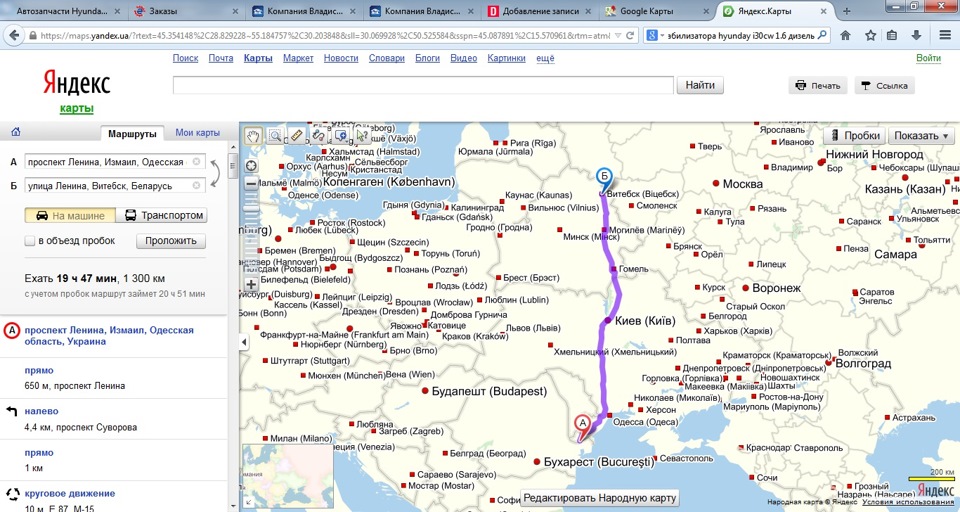This screenshot has width=960, height=512.
Task: Open 'ещё' more services menu
Action: click(x=545, y=58)
